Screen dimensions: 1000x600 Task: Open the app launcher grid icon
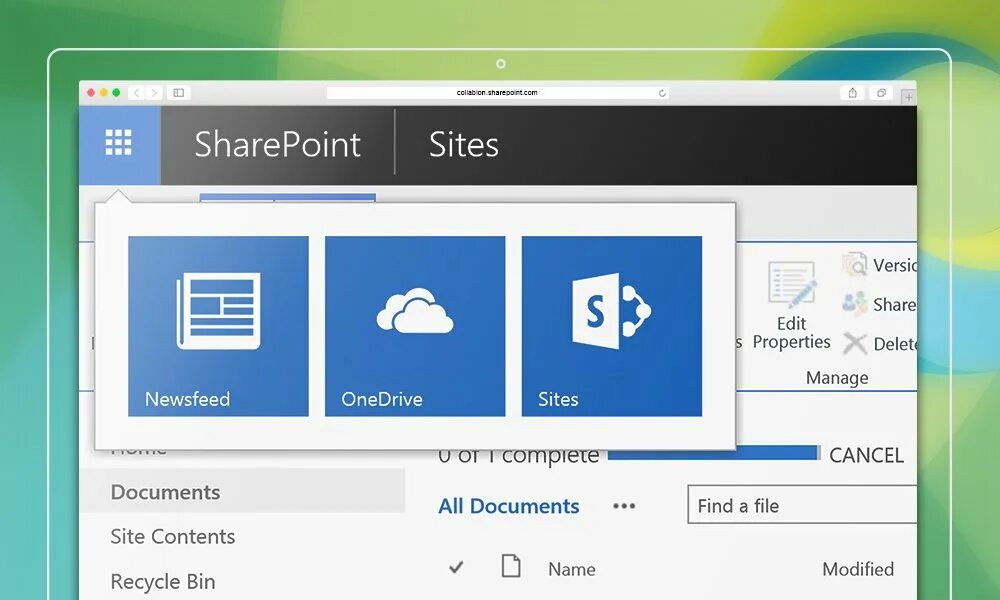point(119,143)
